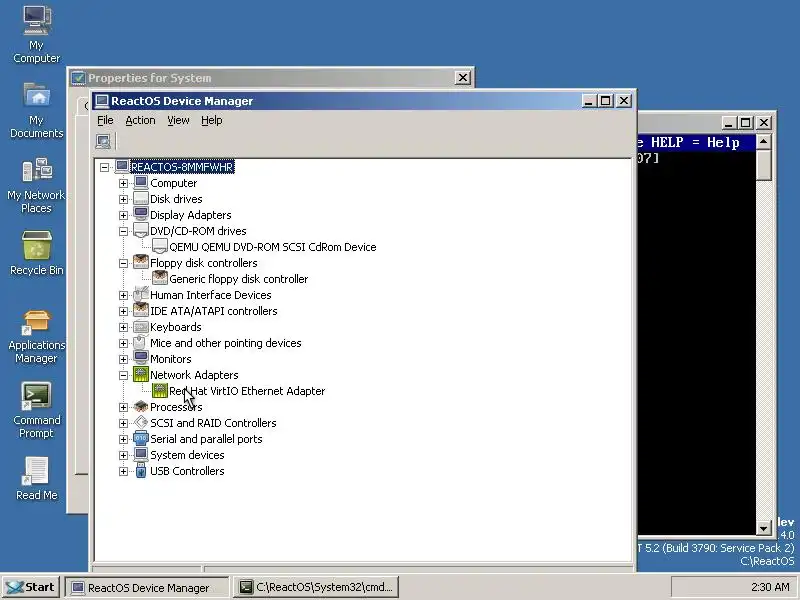Open the View menu

pos(178,120)
